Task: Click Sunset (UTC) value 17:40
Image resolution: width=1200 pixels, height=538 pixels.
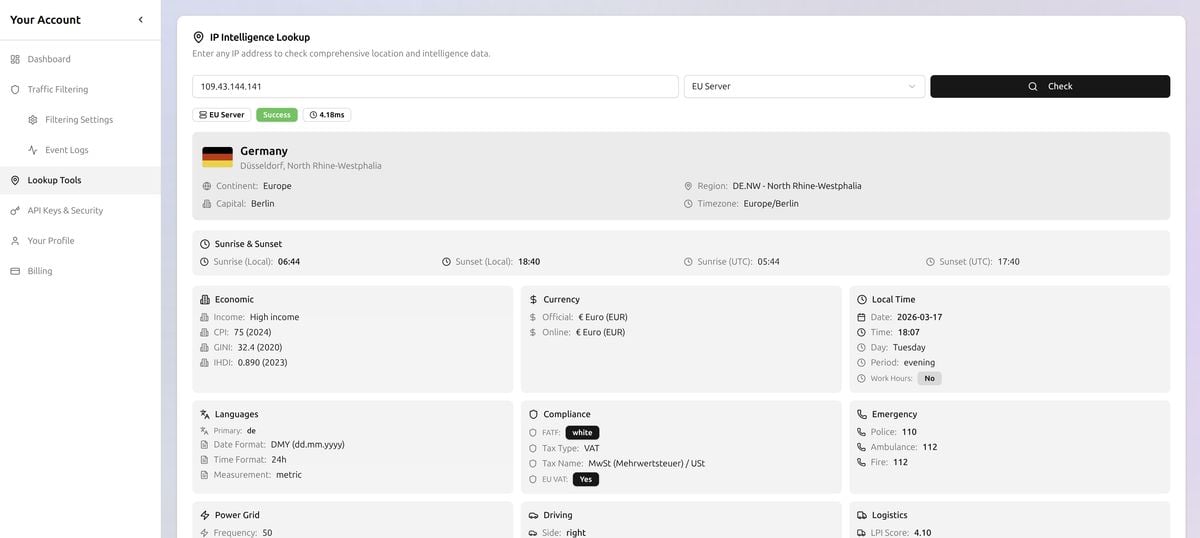Action: pos(1009,262)
